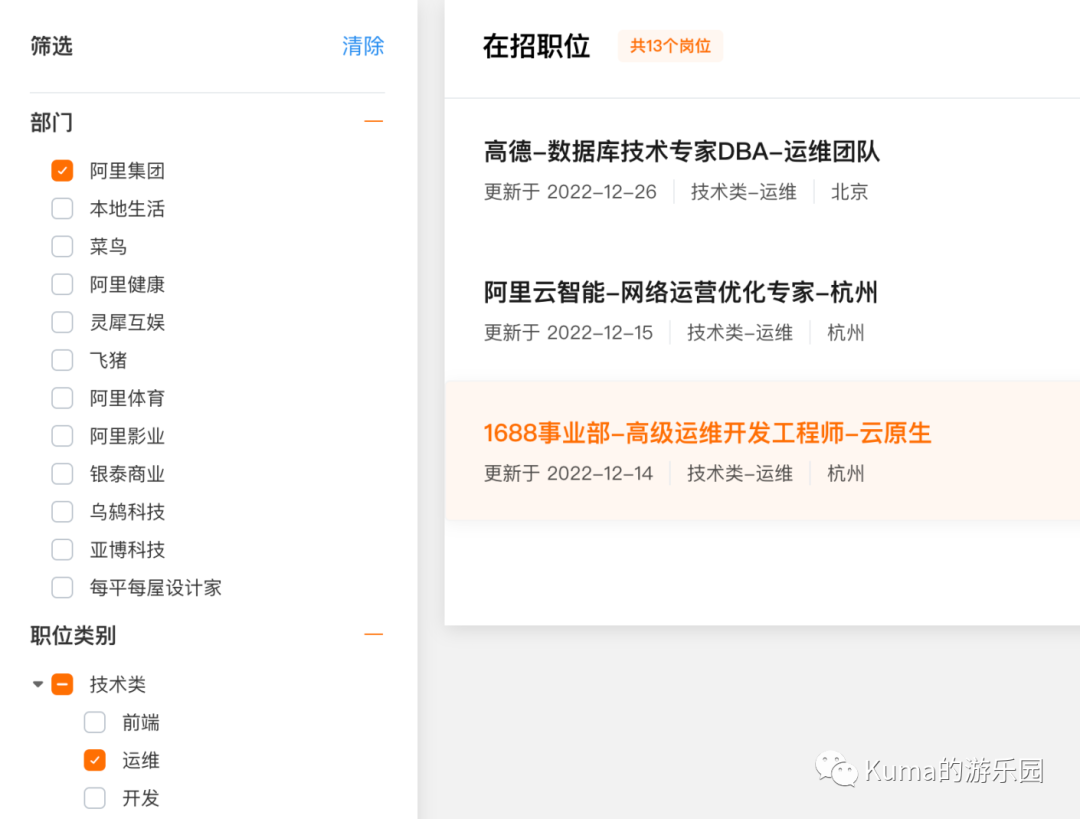
Task: Check the 本地生活 department checkbox
Action: point(62,209)
